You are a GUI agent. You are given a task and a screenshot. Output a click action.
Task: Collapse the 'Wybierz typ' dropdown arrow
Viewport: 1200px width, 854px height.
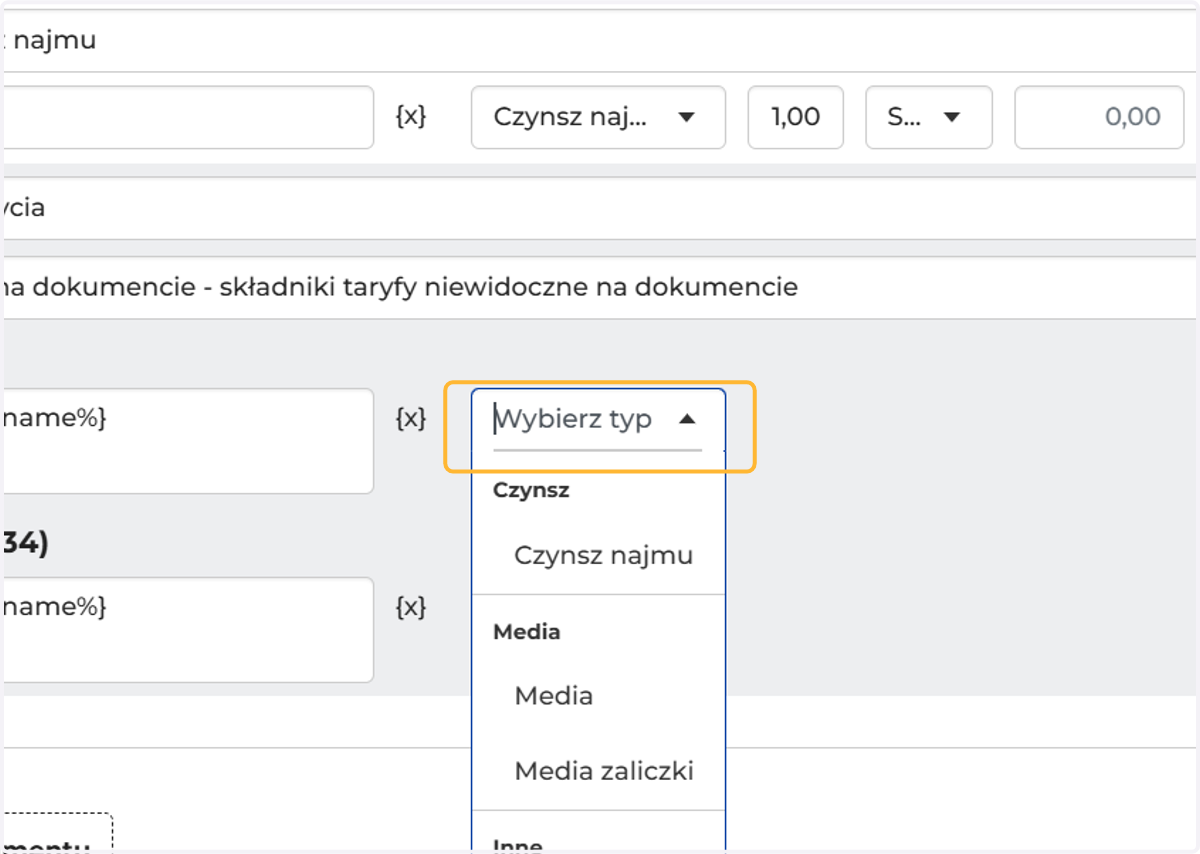click(x=687, y=419)
